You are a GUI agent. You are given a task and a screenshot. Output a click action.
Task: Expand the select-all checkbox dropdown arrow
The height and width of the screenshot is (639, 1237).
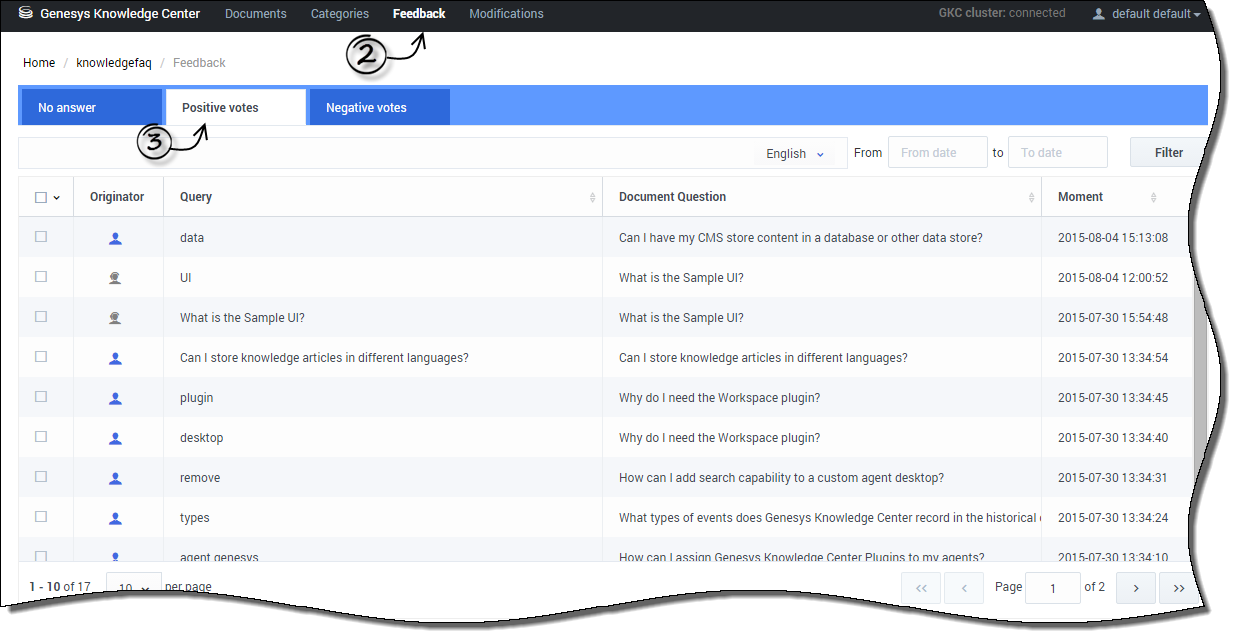tap(56, 198)
